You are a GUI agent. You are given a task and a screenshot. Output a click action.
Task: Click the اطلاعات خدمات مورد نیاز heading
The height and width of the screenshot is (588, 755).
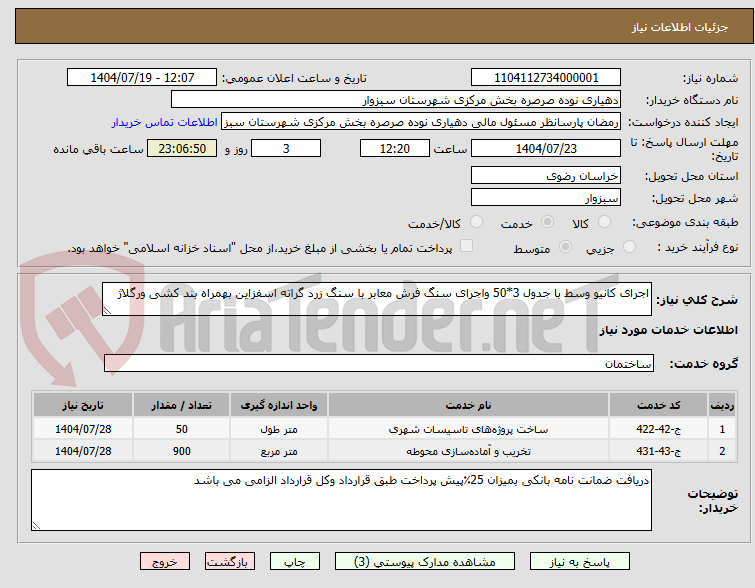668,330
